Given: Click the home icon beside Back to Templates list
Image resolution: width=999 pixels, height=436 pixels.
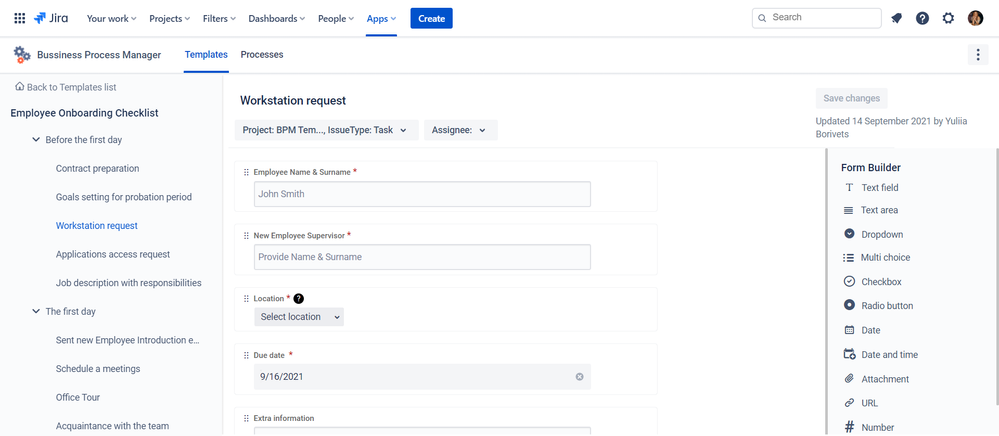Looking at the screenshot, I should click(20, 87).
